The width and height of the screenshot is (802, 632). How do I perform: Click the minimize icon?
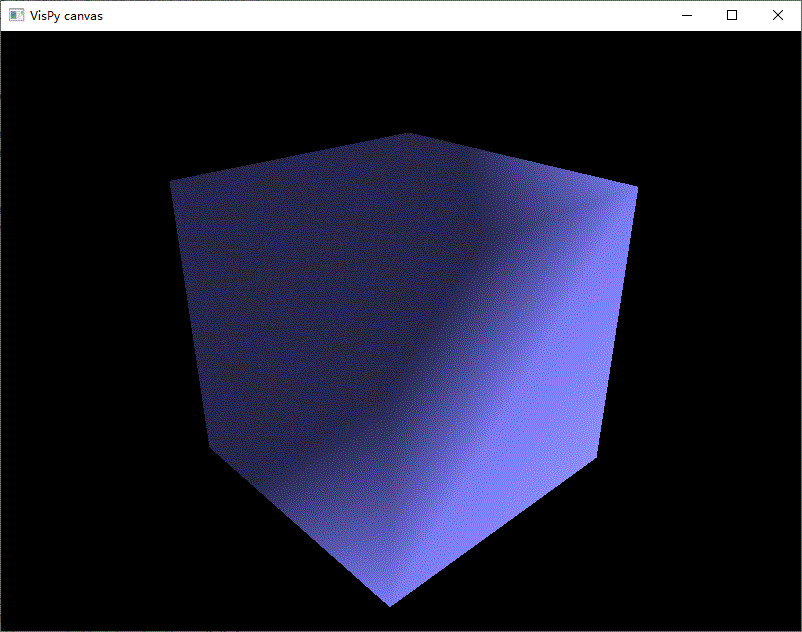(686, 15)
